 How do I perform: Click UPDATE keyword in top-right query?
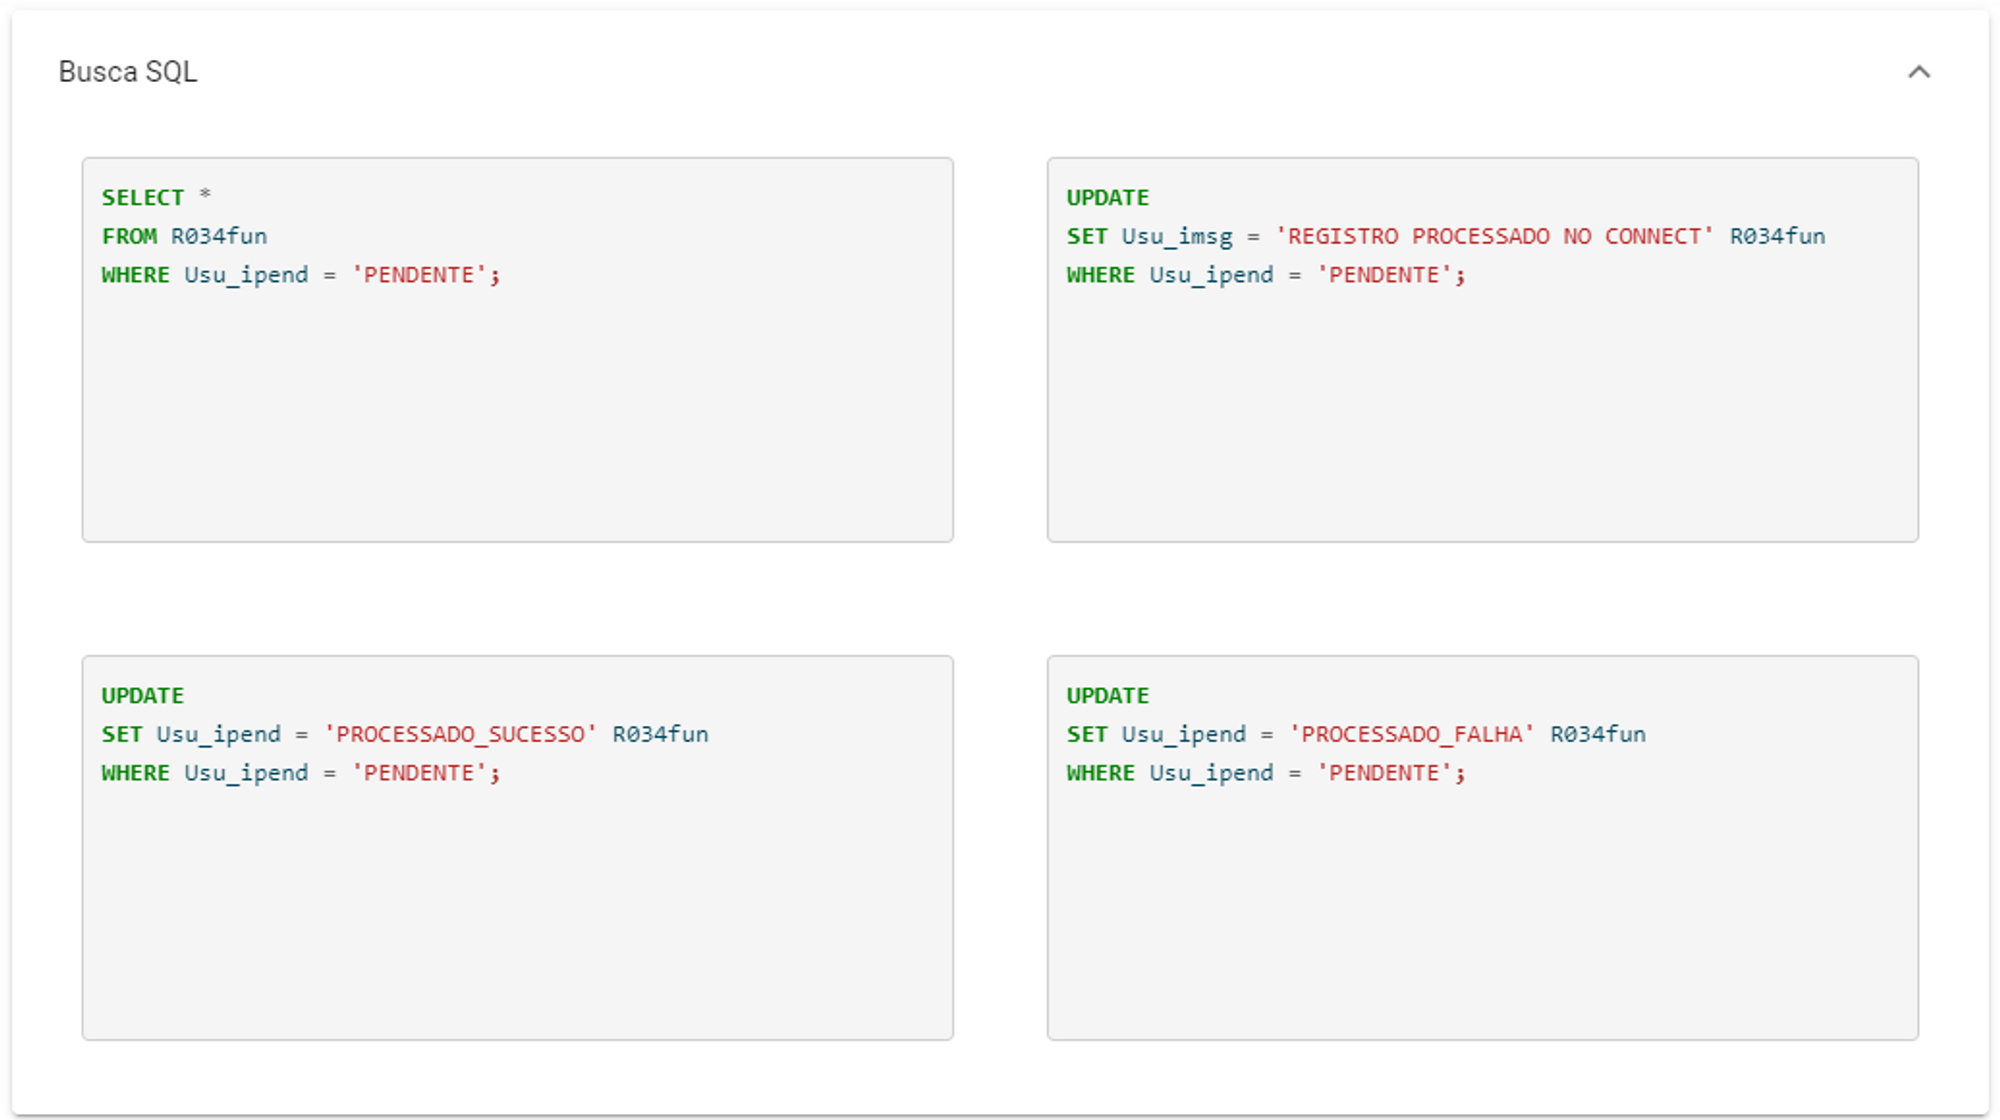point(1107,197)
